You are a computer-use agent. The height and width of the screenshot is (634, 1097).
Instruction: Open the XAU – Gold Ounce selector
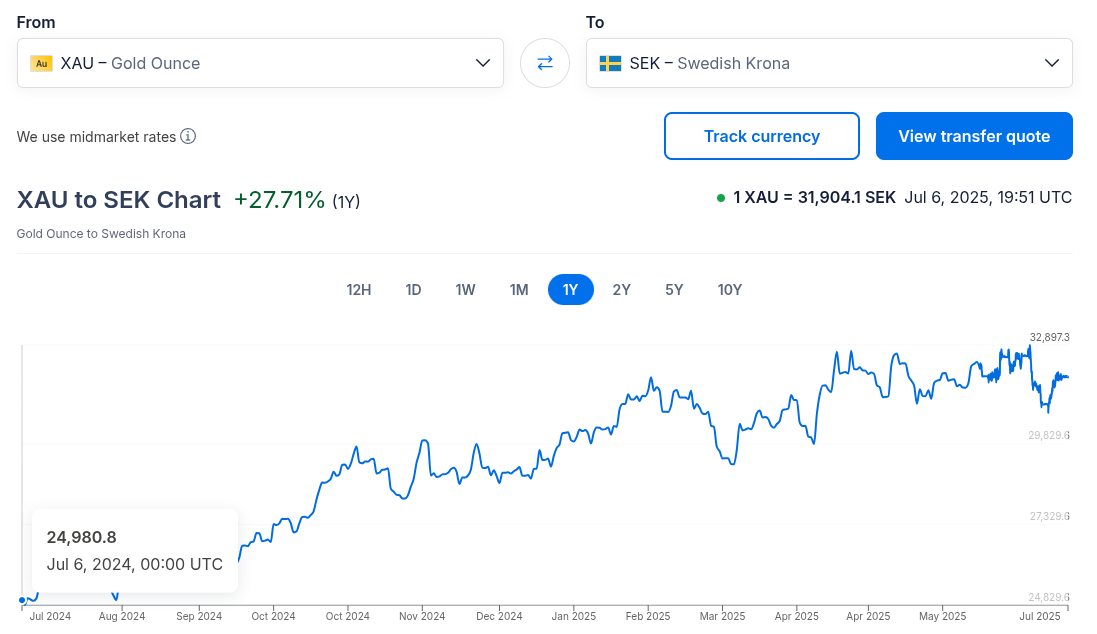click(x=260, y=63)
